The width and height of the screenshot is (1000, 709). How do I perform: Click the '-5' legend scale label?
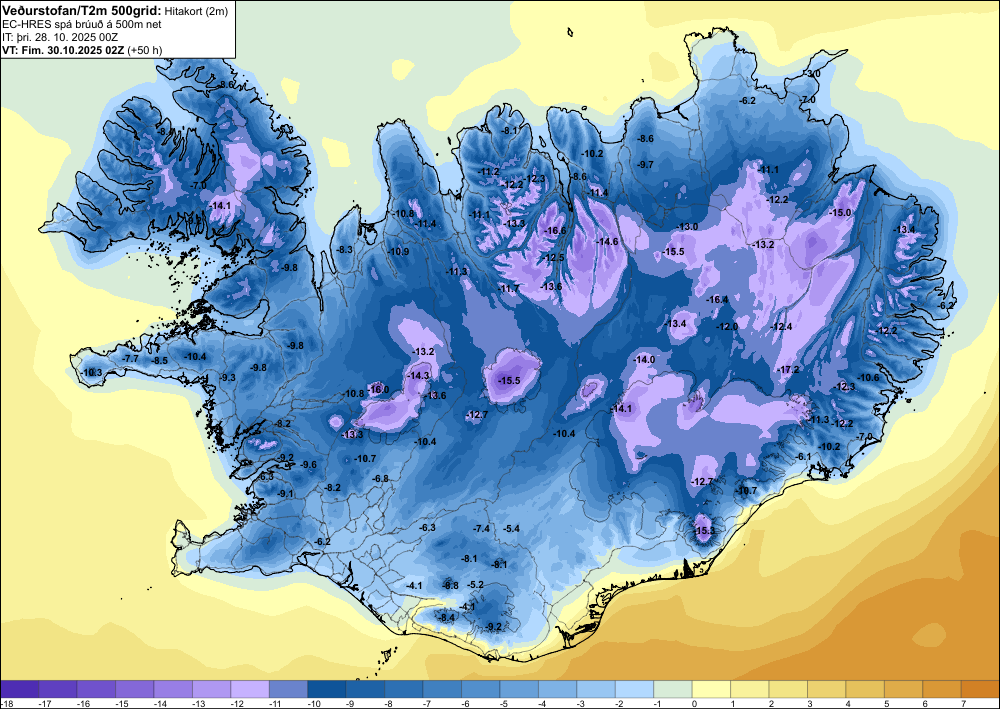coord(504,703)
